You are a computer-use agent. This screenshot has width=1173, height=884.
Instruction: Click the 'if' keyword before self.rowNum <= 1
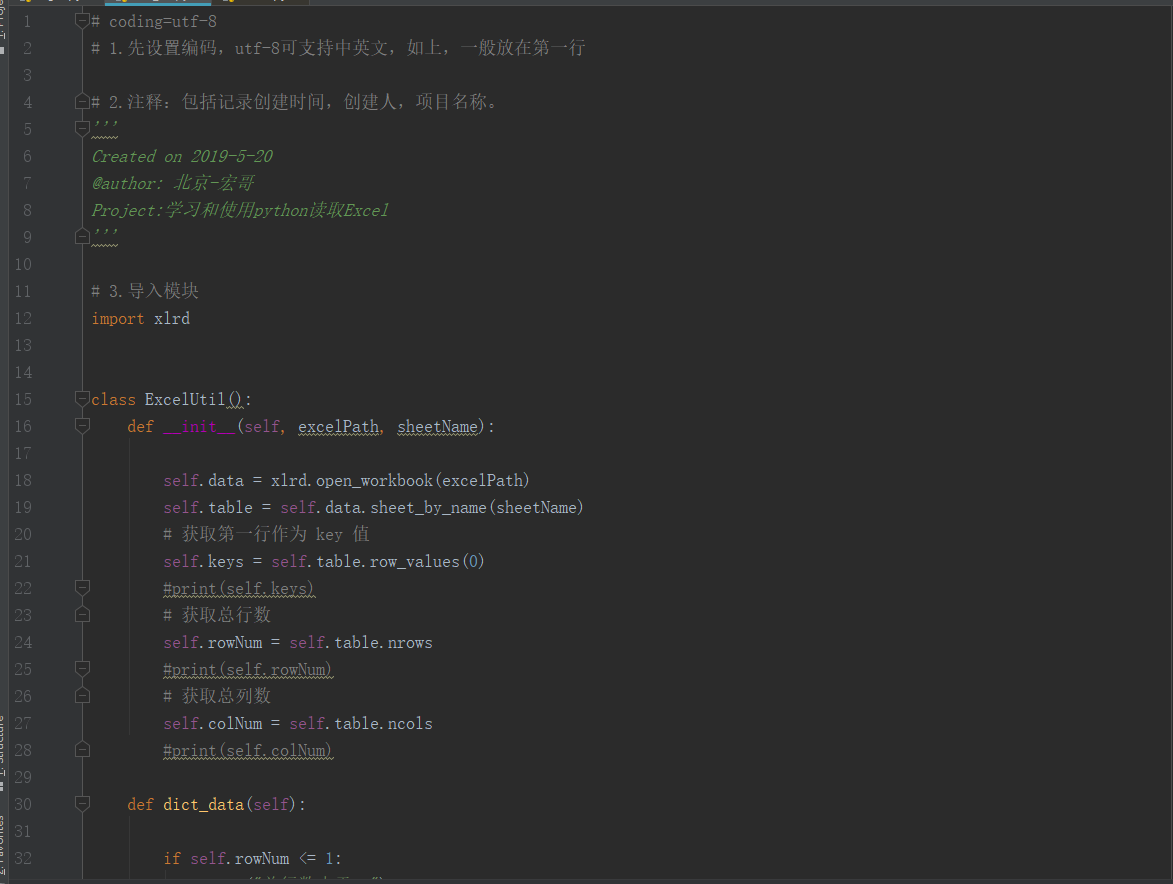172,859
